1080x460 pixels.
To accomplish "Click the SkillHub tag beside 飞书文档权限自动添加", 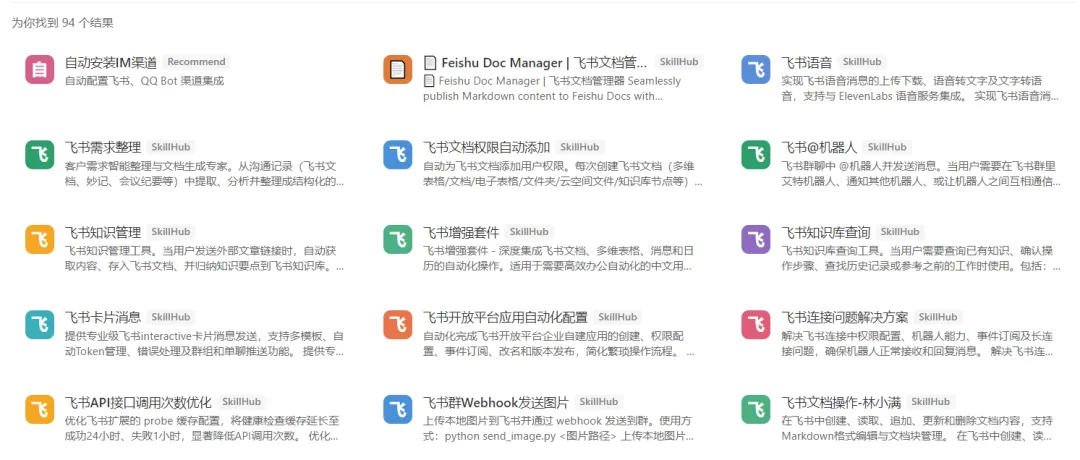I will (x=580, y=147).
